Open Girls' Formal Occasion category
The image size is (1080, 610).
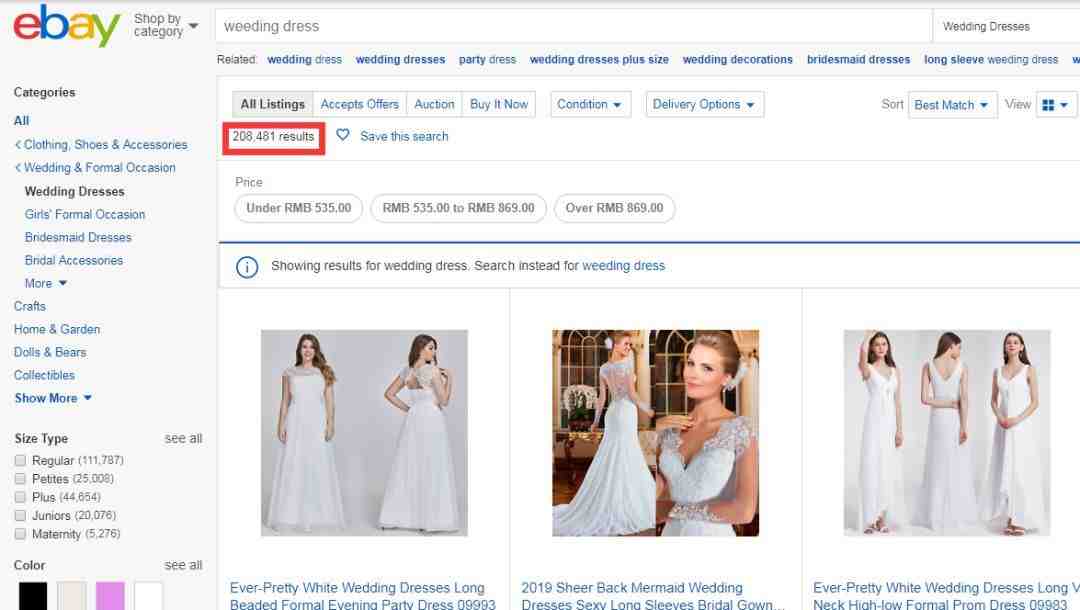(x=85, y=214)
